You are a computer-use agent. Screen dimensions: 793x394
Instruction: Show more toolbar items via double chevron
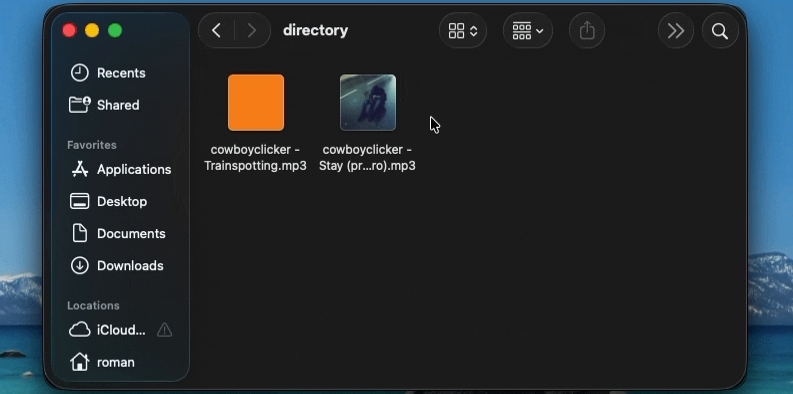676,31
